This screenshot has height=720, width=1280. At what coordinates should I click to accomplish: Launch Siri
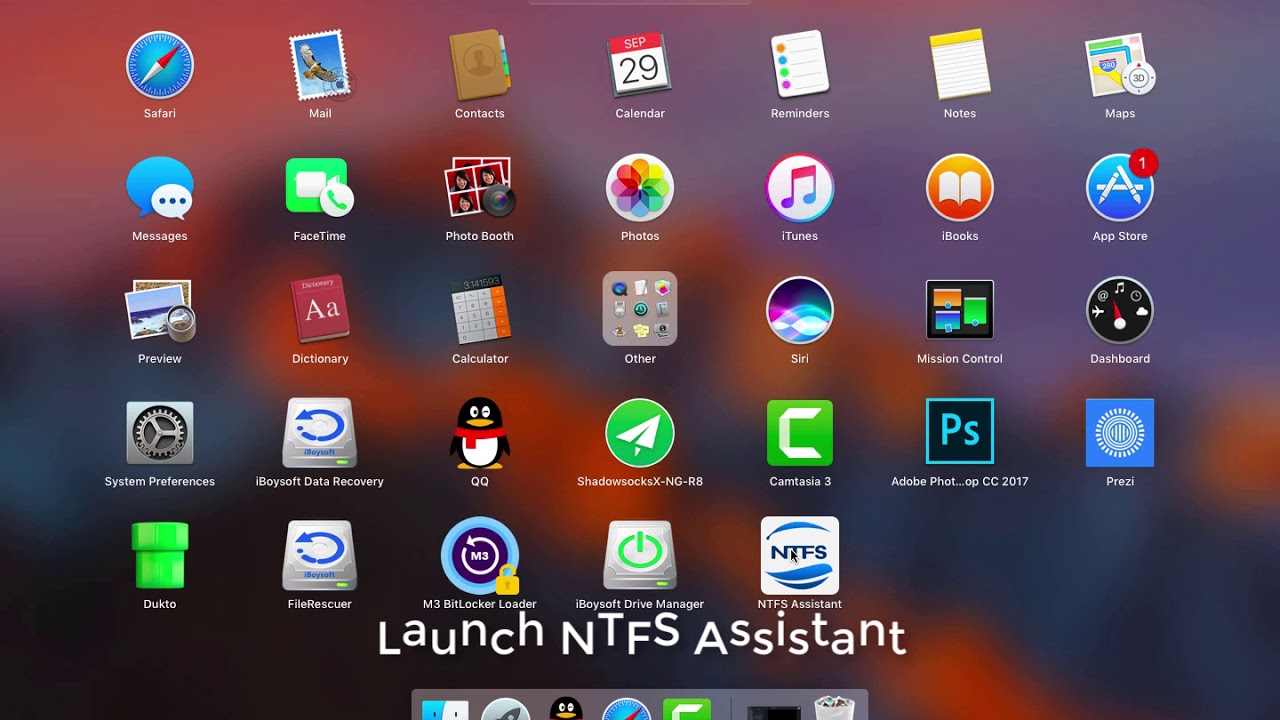[800, 311]
